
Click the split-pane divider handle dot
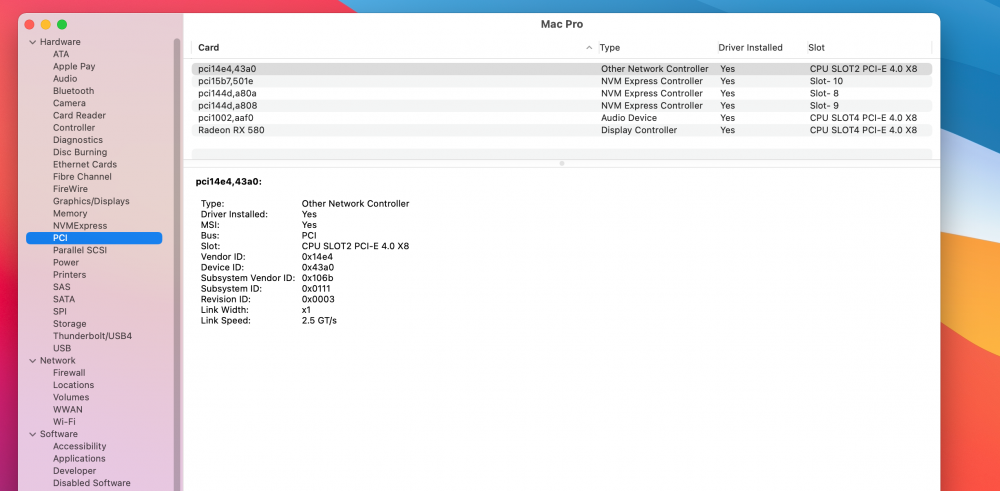coord(562,163)
